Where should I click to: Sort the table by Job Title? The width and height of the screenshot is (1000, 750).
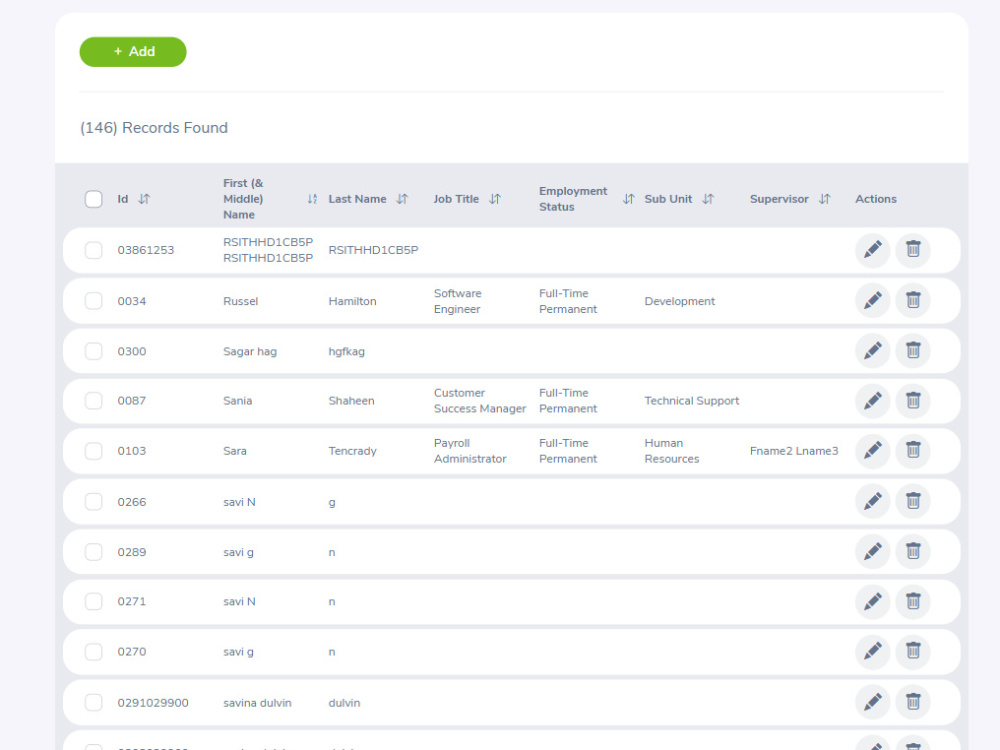[x=495, y=198]
